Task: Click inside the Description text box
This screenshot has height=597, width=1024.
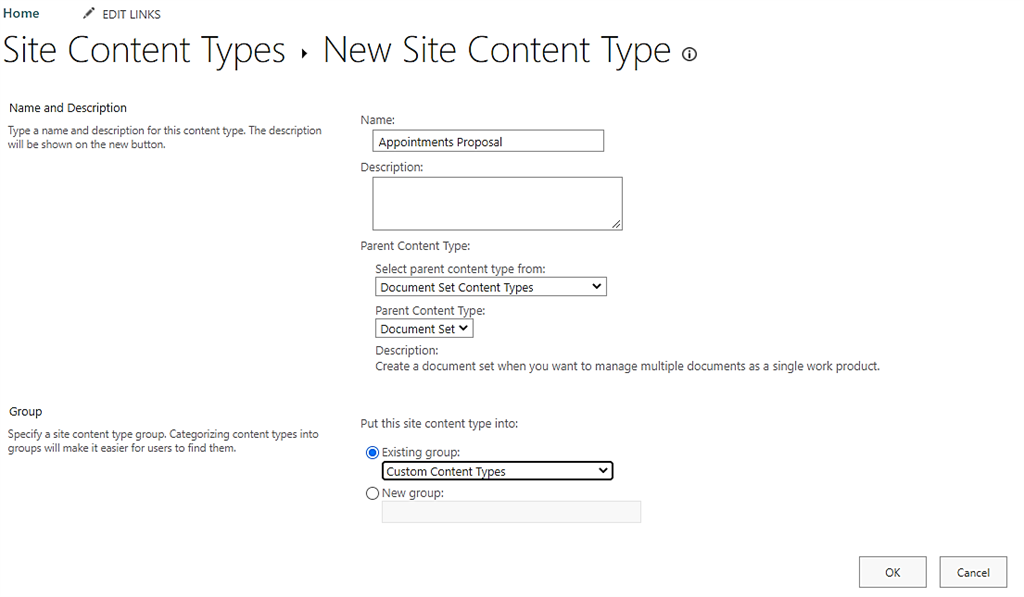Action: pos(496,202)
